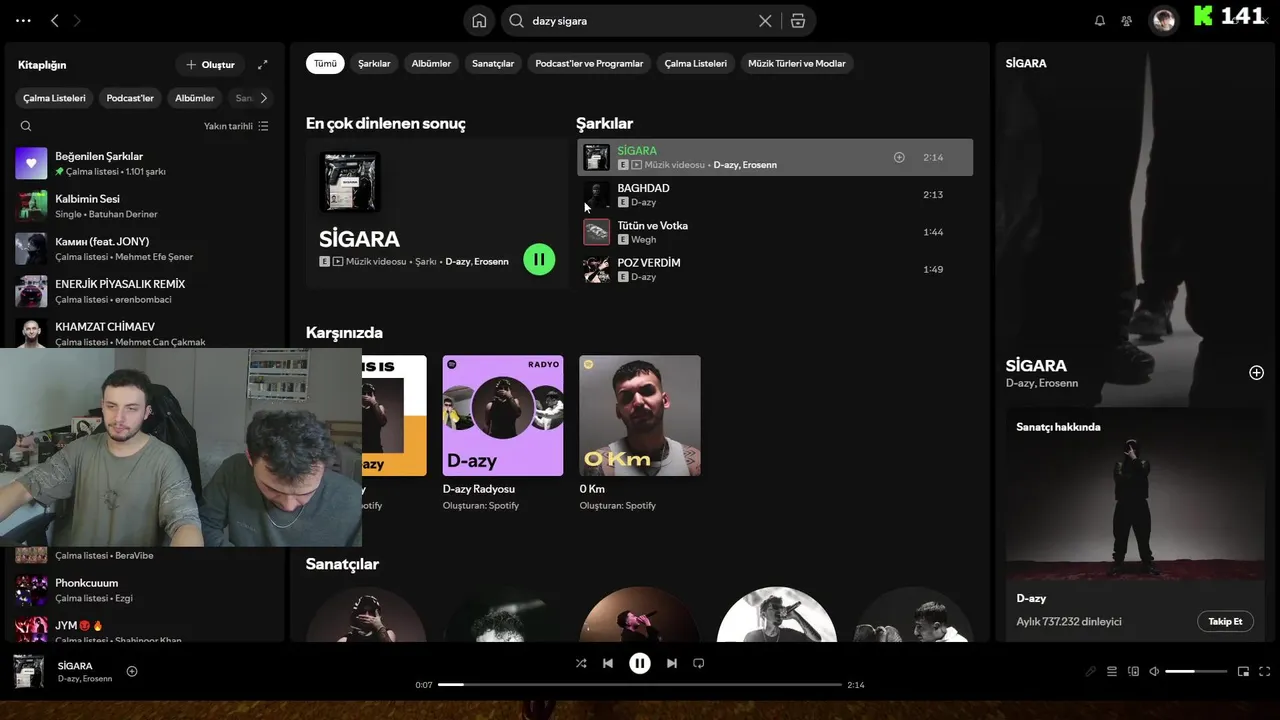The height and width of the screenshot is (720, 1280).
Task: Add now-playing SİGARA to liked songs
Action: 132,671
